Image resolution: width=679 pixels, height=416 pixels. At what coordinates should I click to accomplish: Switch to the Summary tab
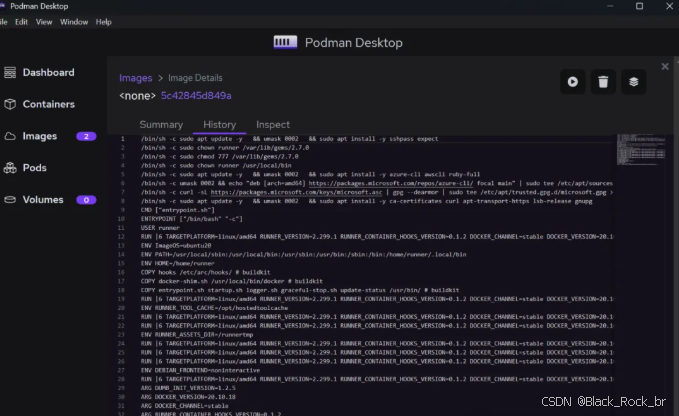point(161,125)
